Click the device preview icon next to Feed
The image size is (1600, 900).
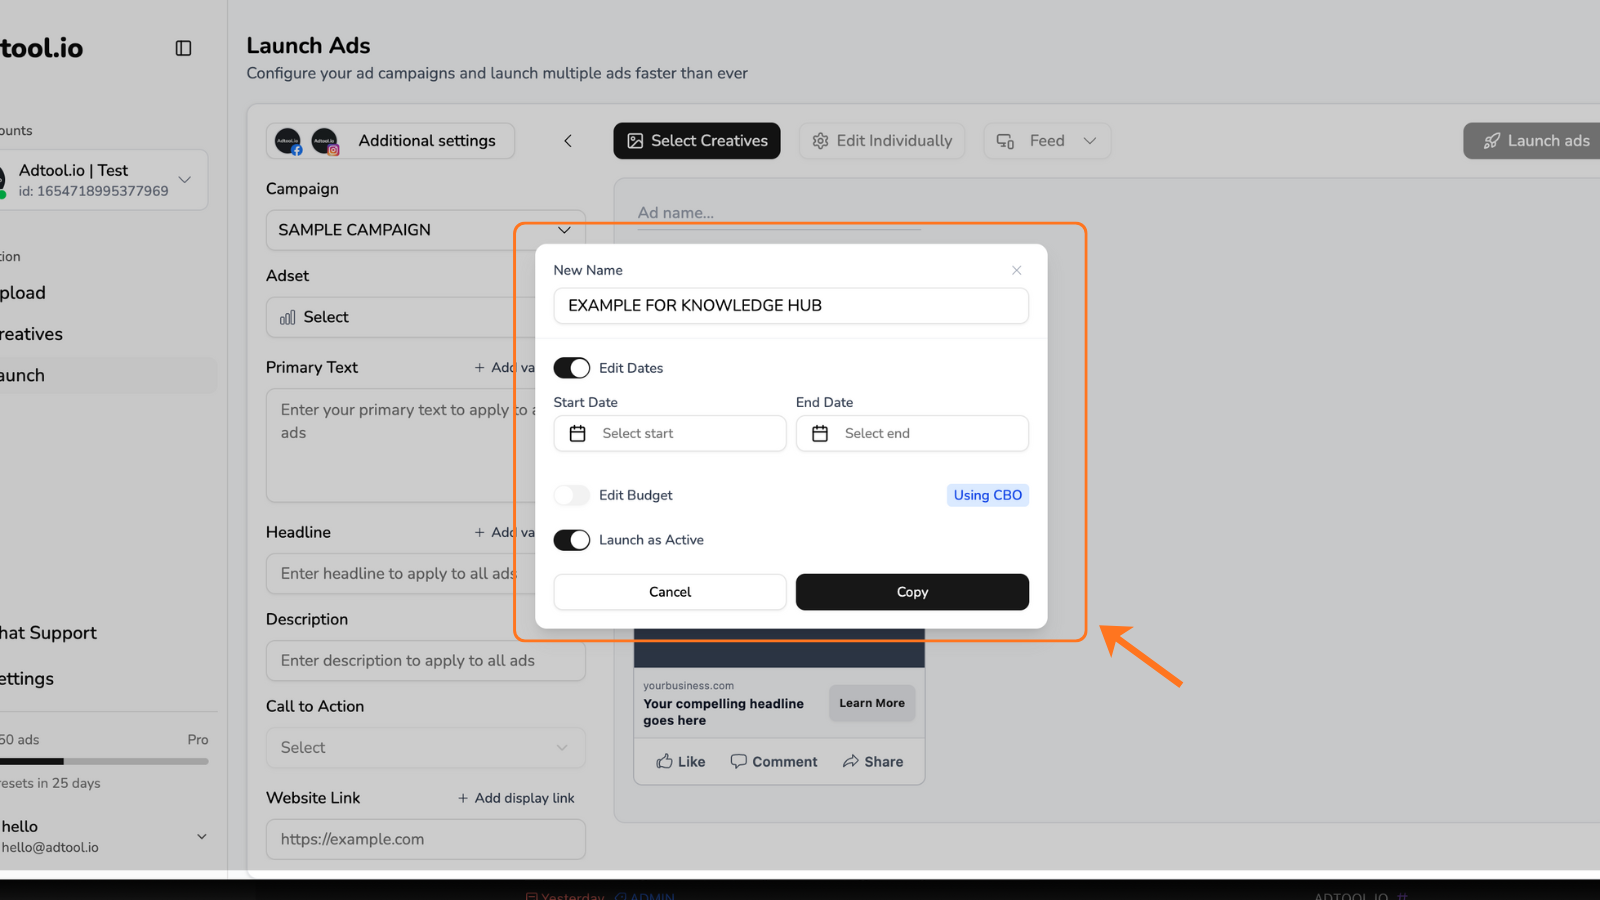[x=1003, y=141]
